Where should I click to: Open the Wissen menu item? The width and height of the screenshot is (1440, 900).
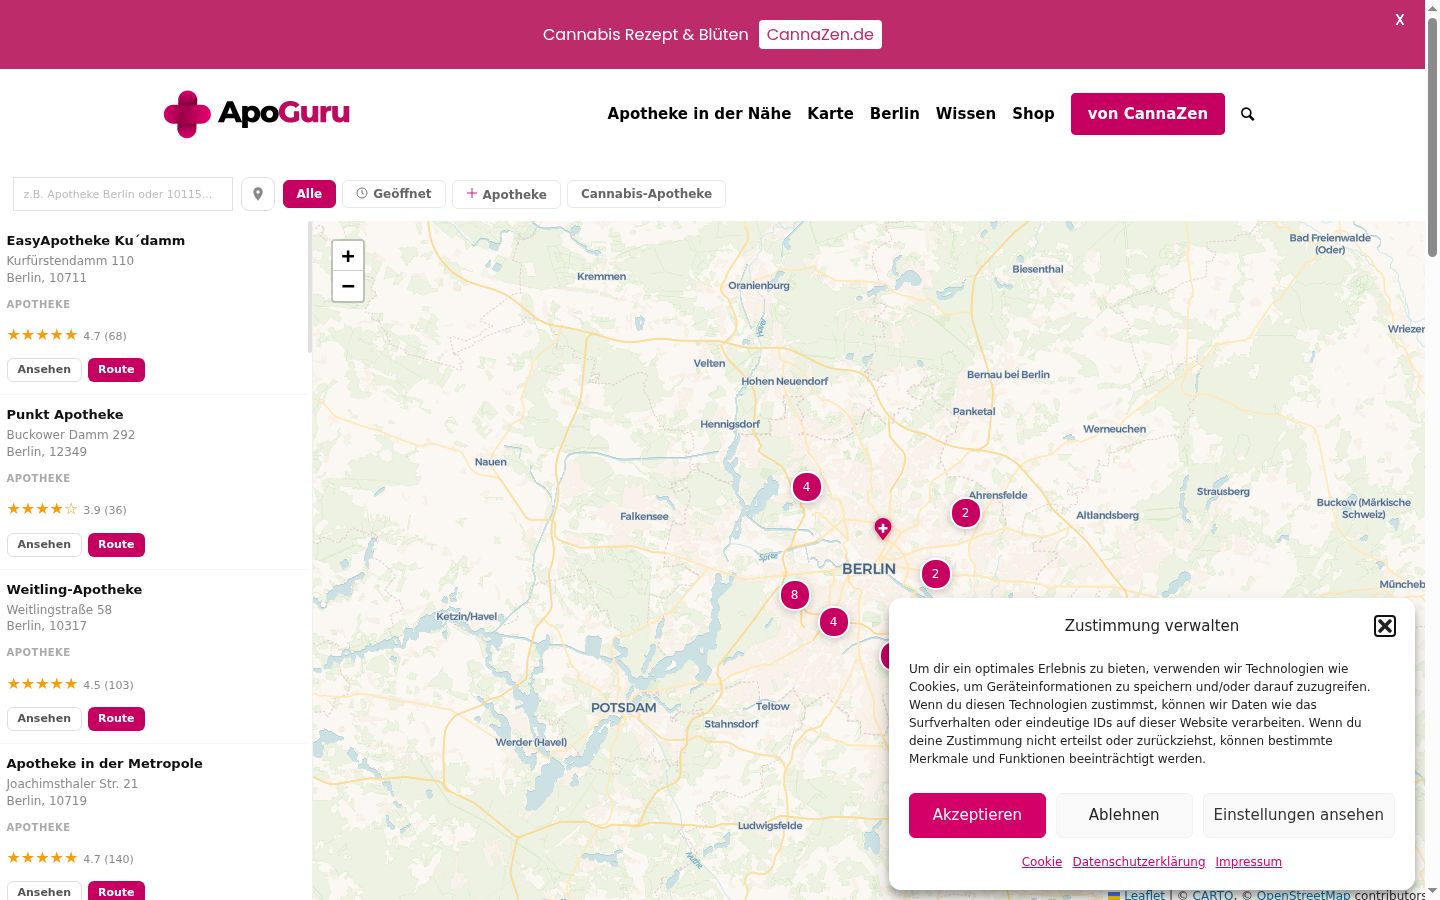pyautogui.click(x=966, y=114)
